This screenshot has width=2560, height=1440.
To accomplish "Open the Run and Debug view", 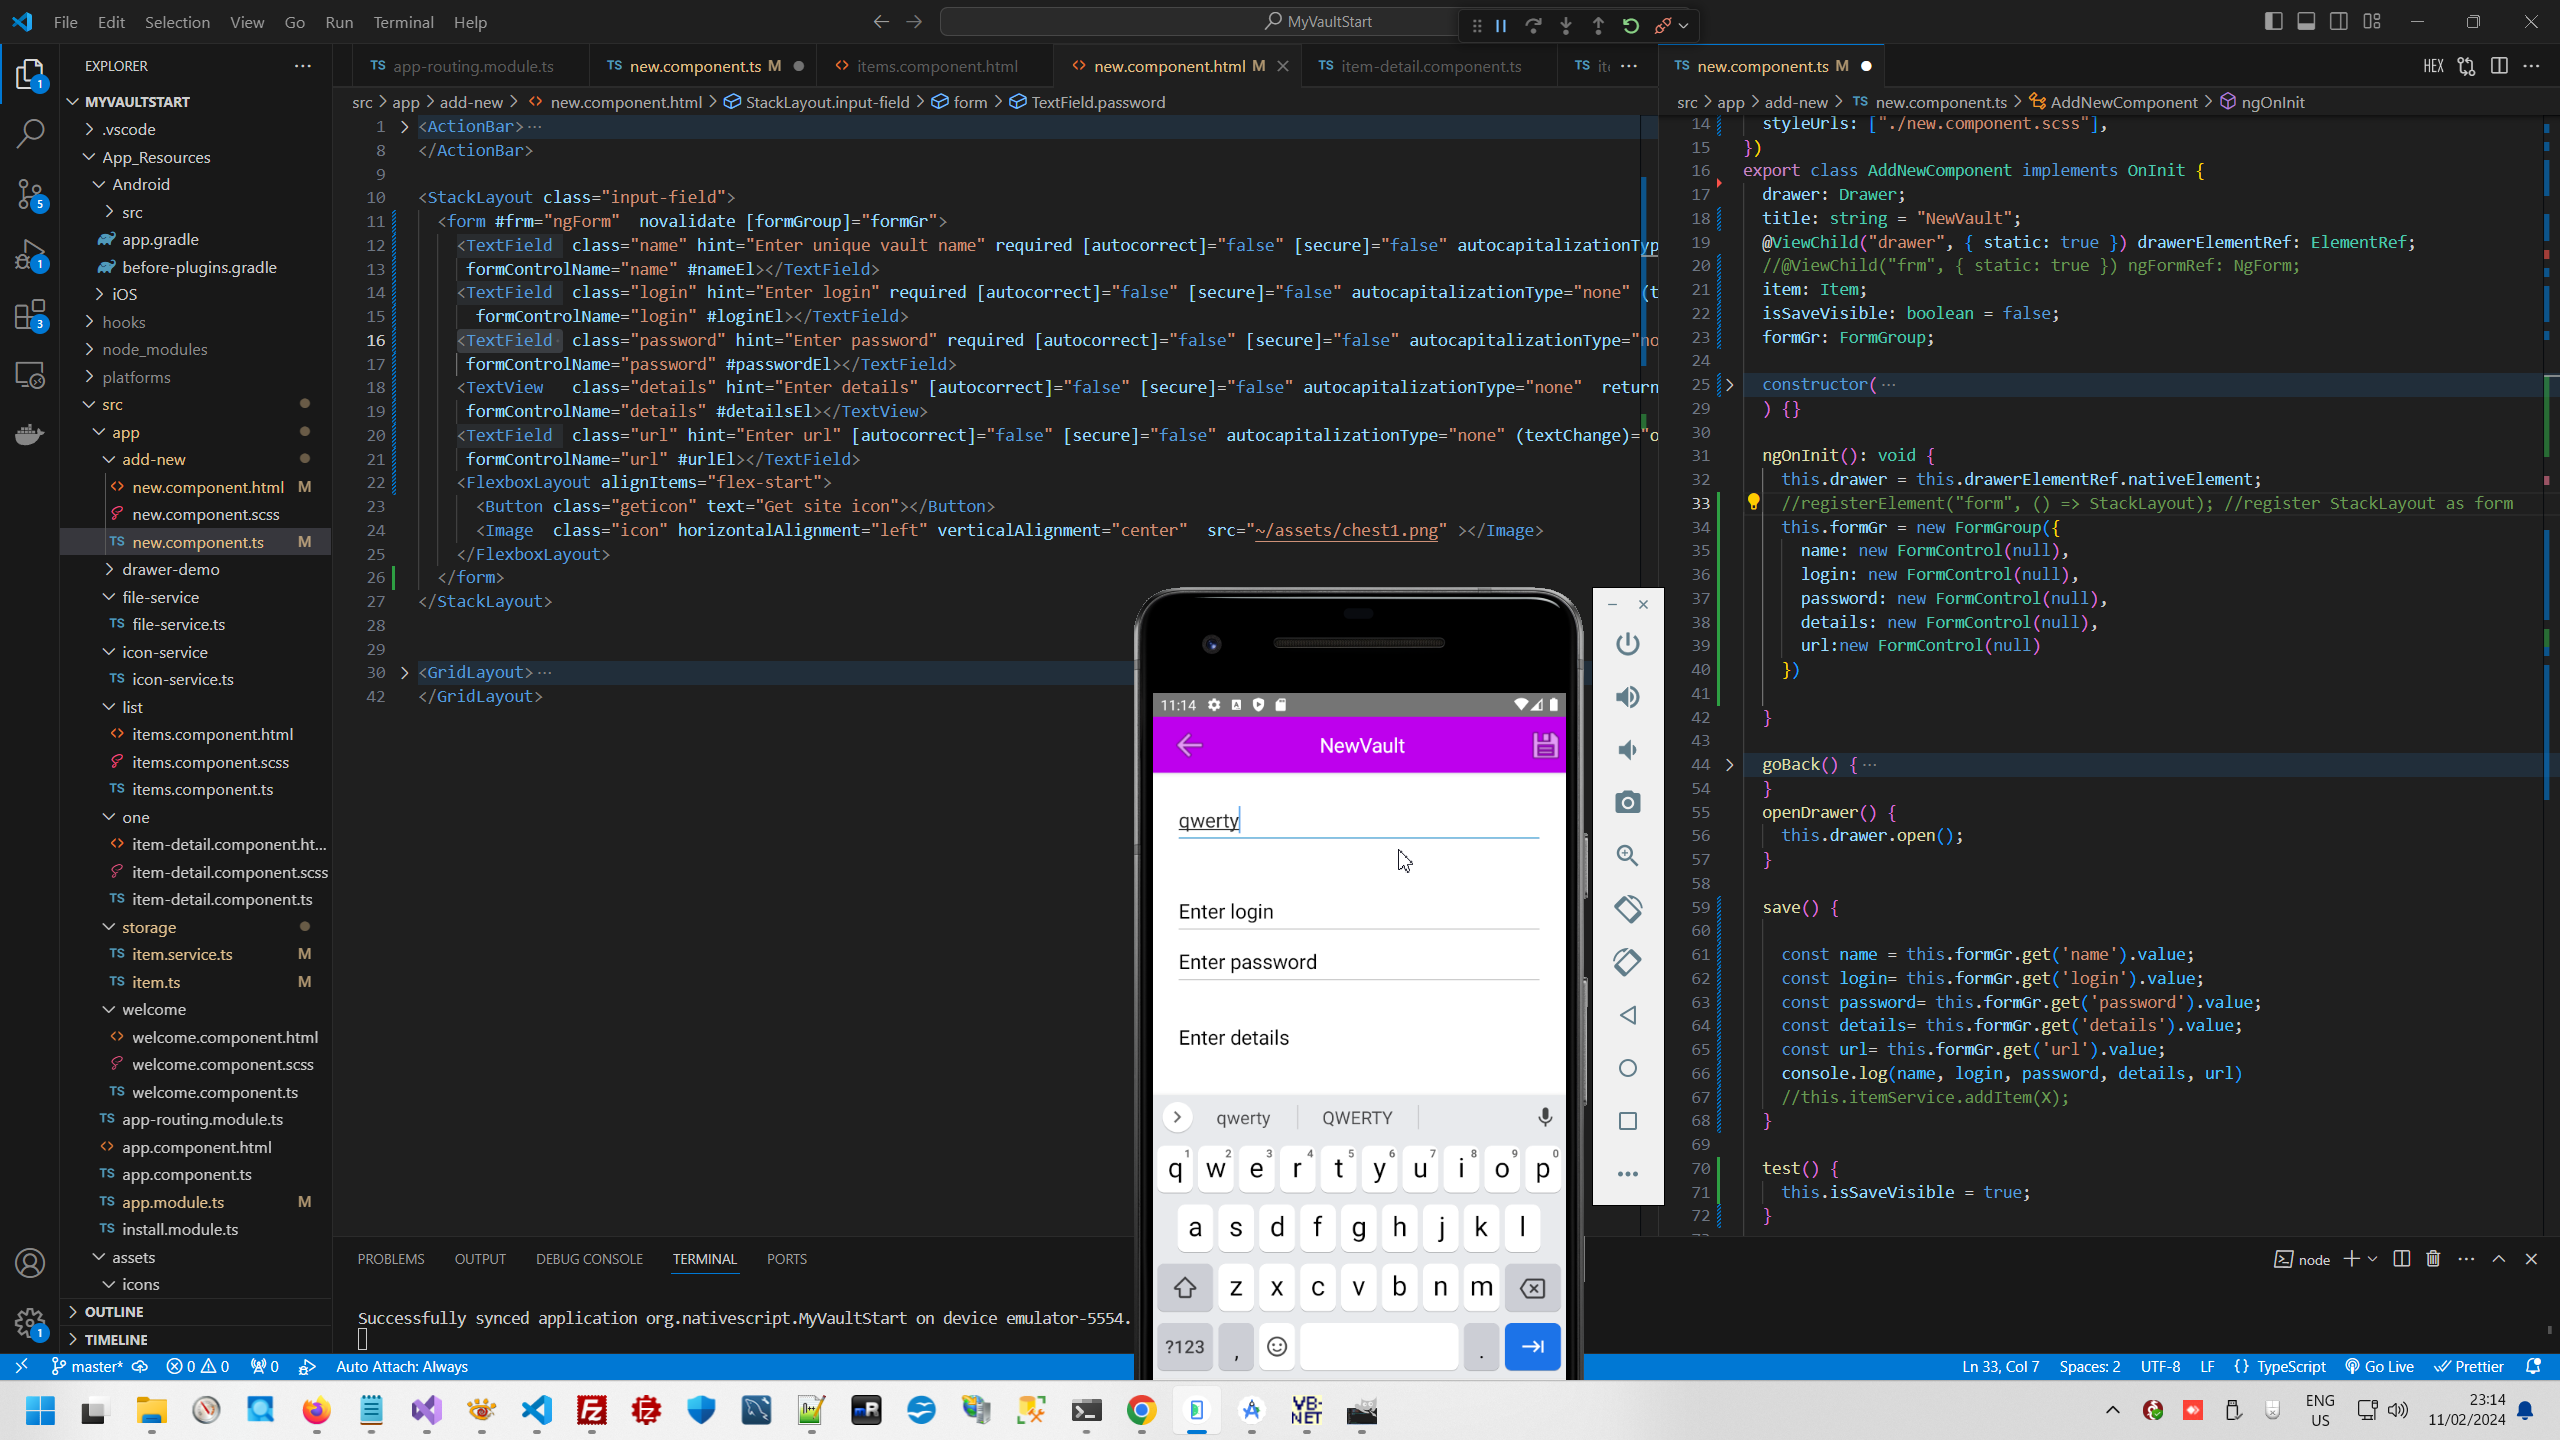I will click(30, 255).
